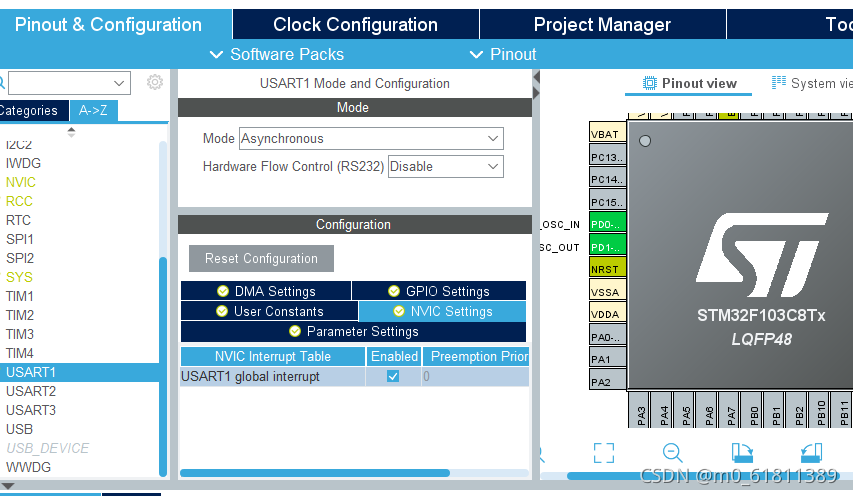Click the DMA Settings check status icon
Viewport: 853px width, 496px height.
tap(222, 291)
